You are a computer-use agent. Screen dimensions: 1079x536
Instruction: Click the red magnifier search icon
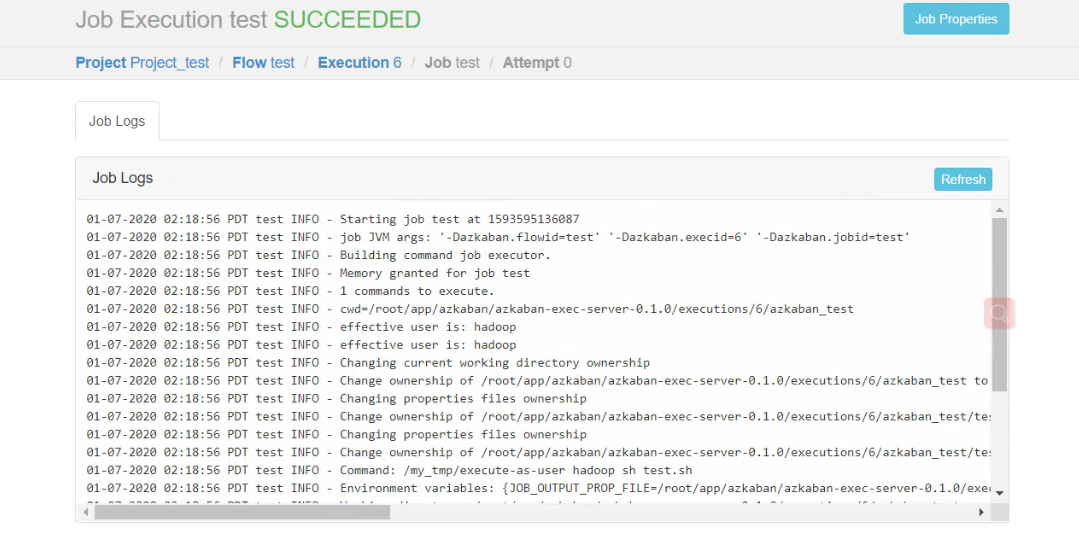(999, 314)
